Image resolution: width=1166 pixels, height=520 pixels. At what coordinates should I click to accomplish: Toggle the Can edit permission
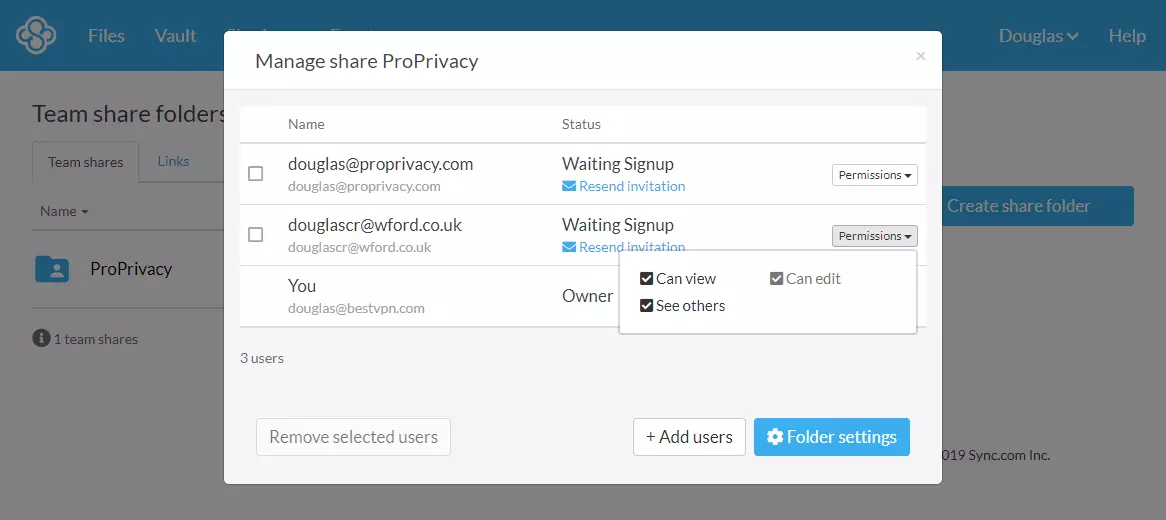pos(777,279)
